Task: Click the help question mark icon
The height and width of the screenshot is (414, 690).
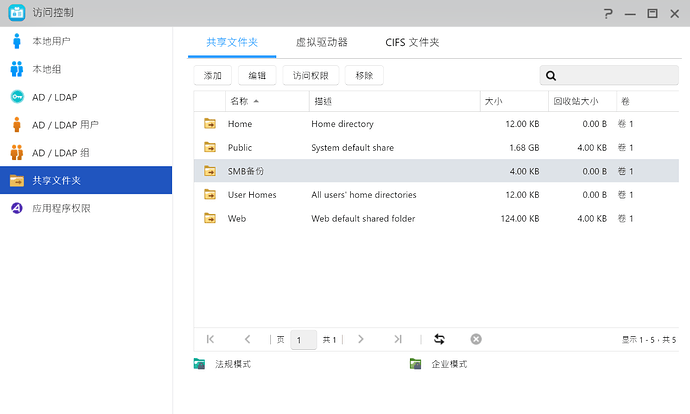Action: [608, 13]
